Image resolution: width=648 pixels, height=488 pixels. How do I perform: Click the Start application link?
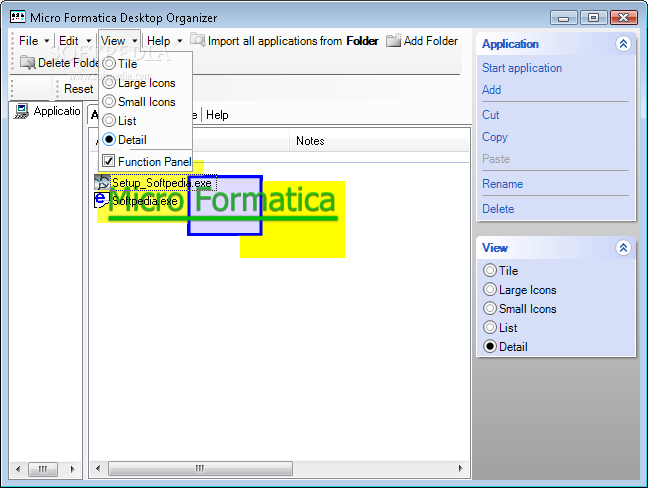522,68
